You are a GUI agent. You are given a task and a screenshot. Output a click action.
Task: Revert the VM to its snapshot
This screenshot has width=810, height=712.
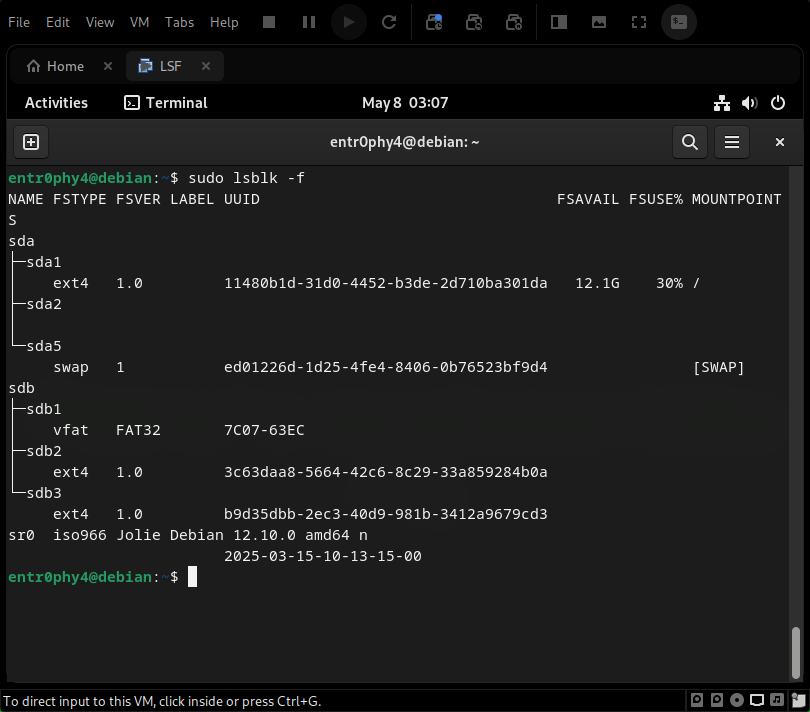click(x=474, y=22)
